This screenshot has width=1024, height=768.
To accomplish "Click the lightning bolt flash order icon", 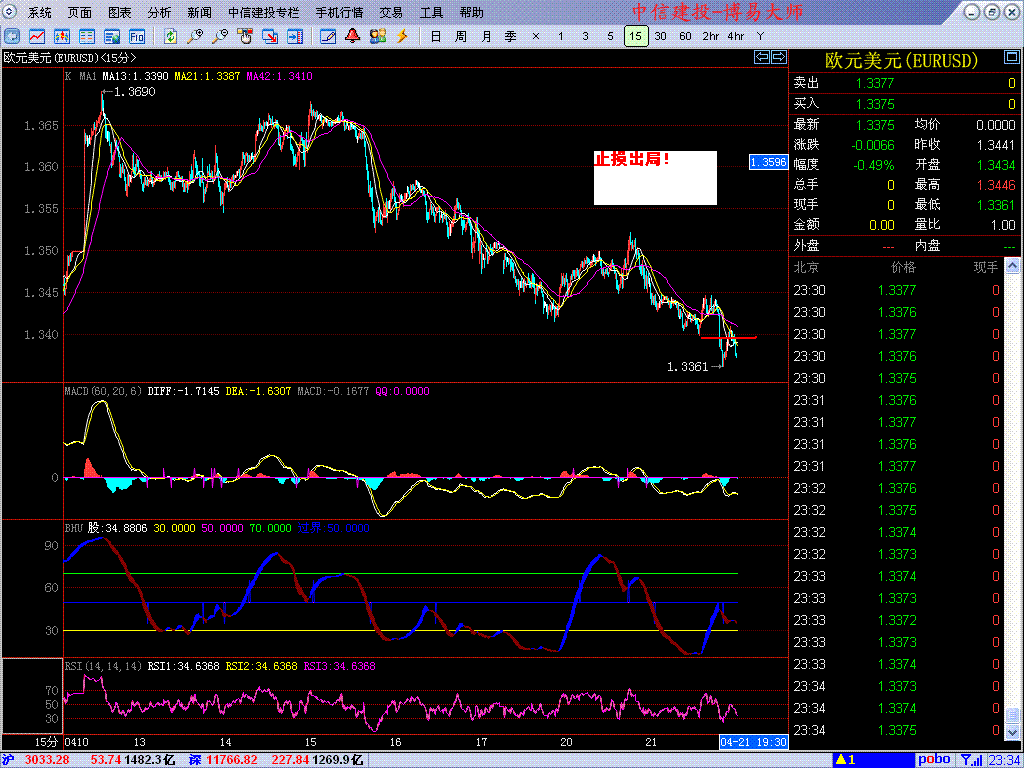I will (x=402, y=36).
